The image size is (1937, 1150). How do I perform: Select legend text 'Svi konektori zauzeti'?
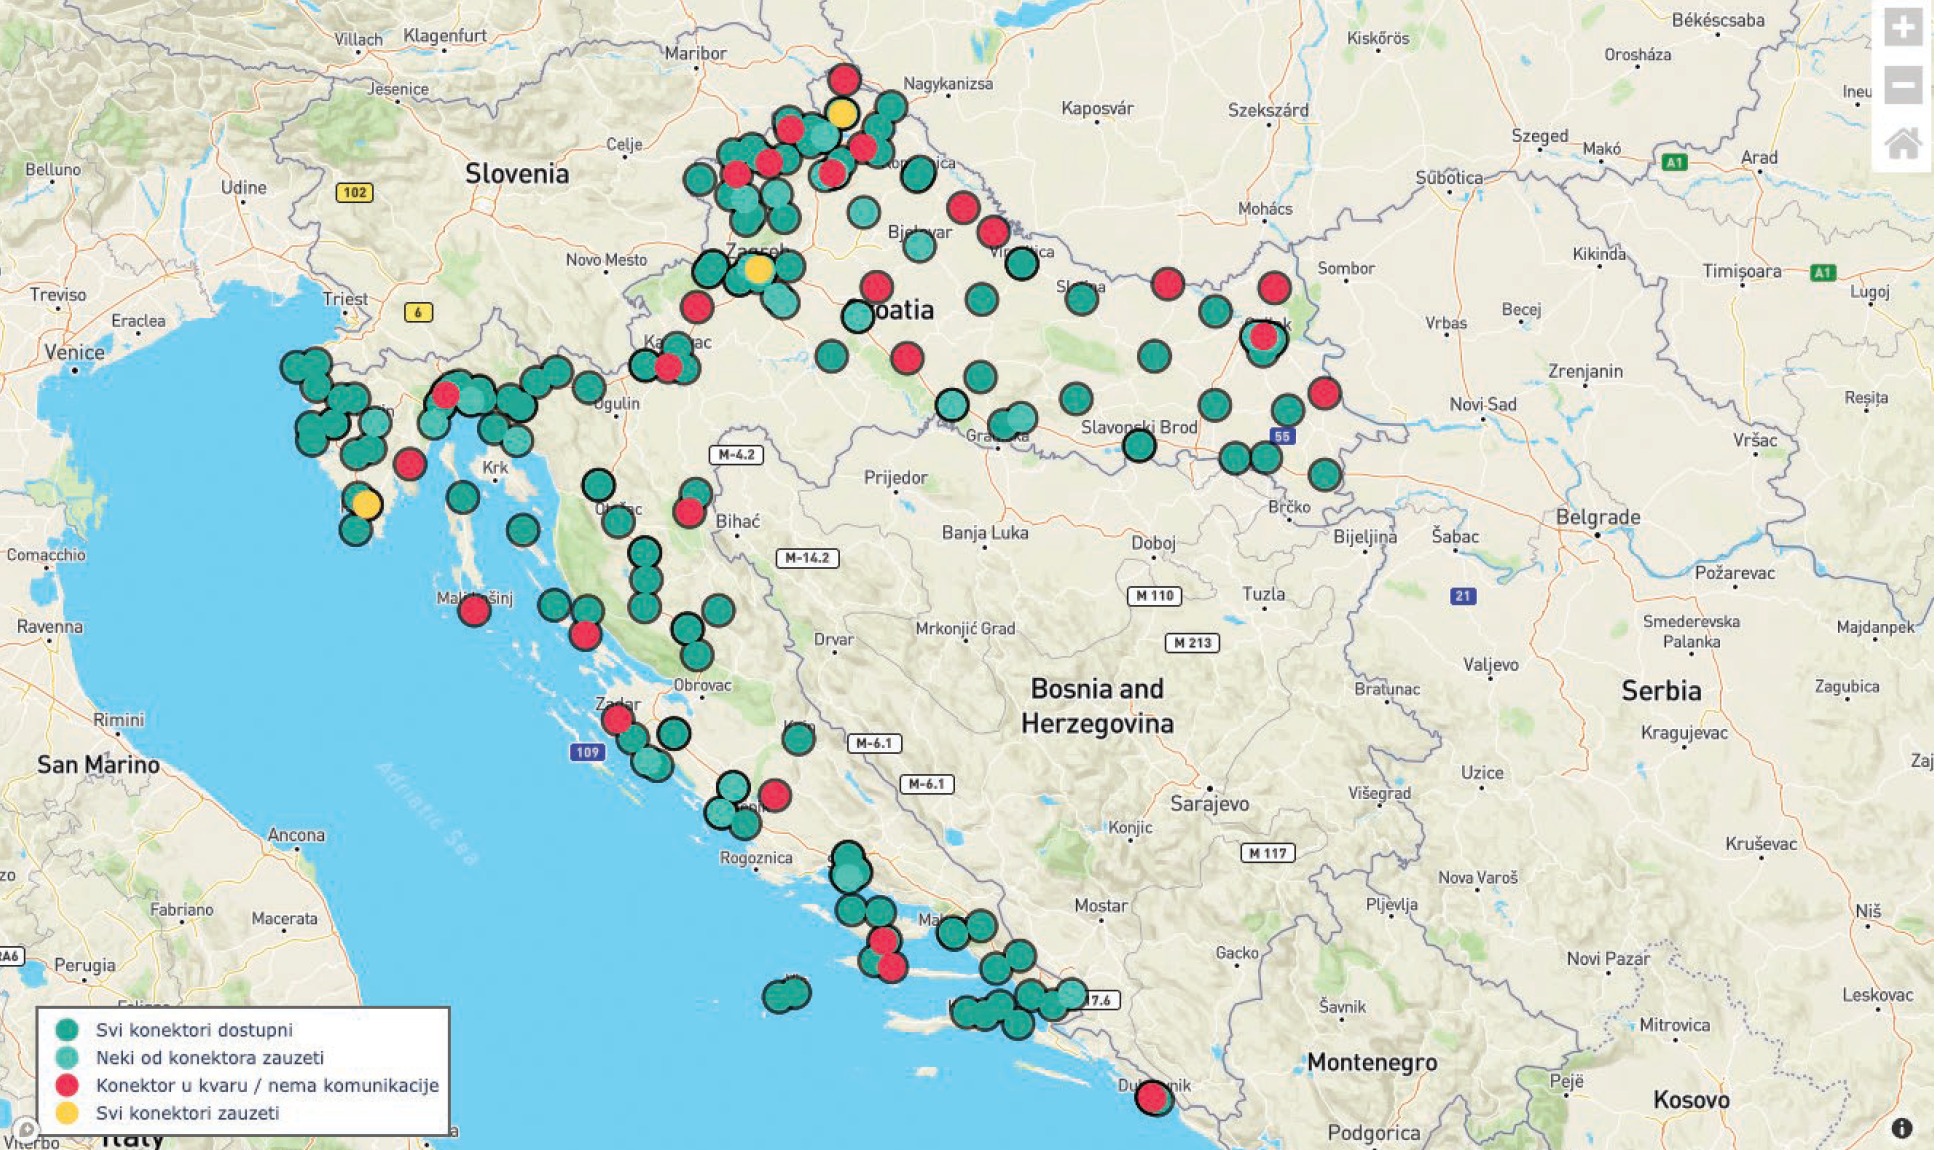click(x=188, y=1113)
